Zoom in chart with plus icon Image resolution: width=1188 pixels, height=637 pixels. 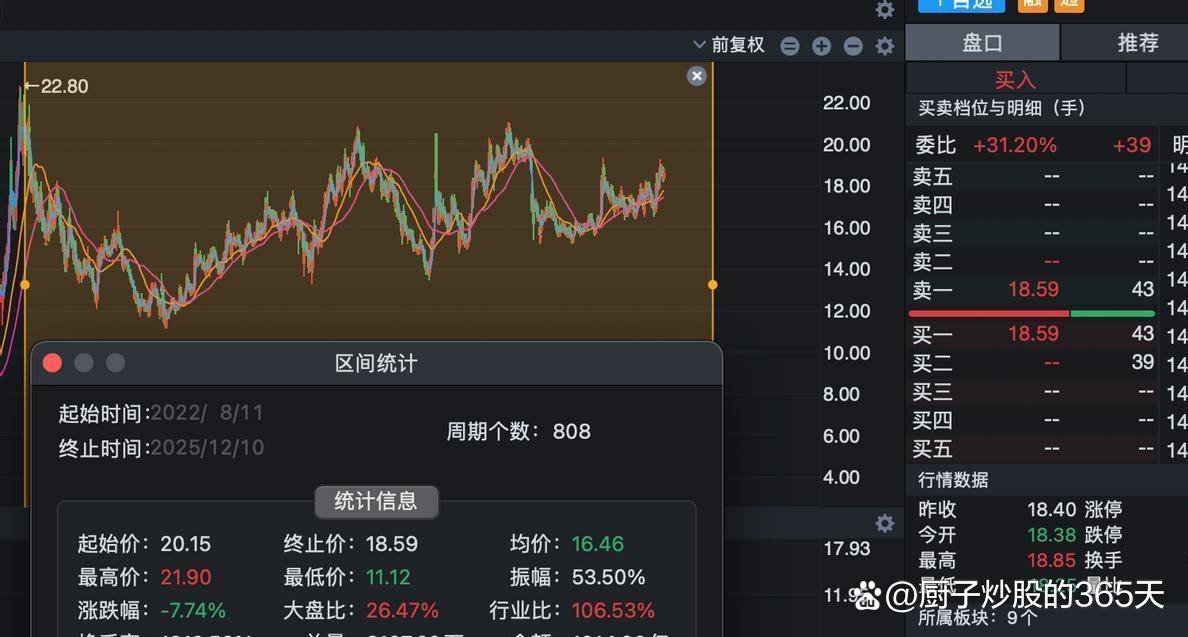[x=821, y=45]
